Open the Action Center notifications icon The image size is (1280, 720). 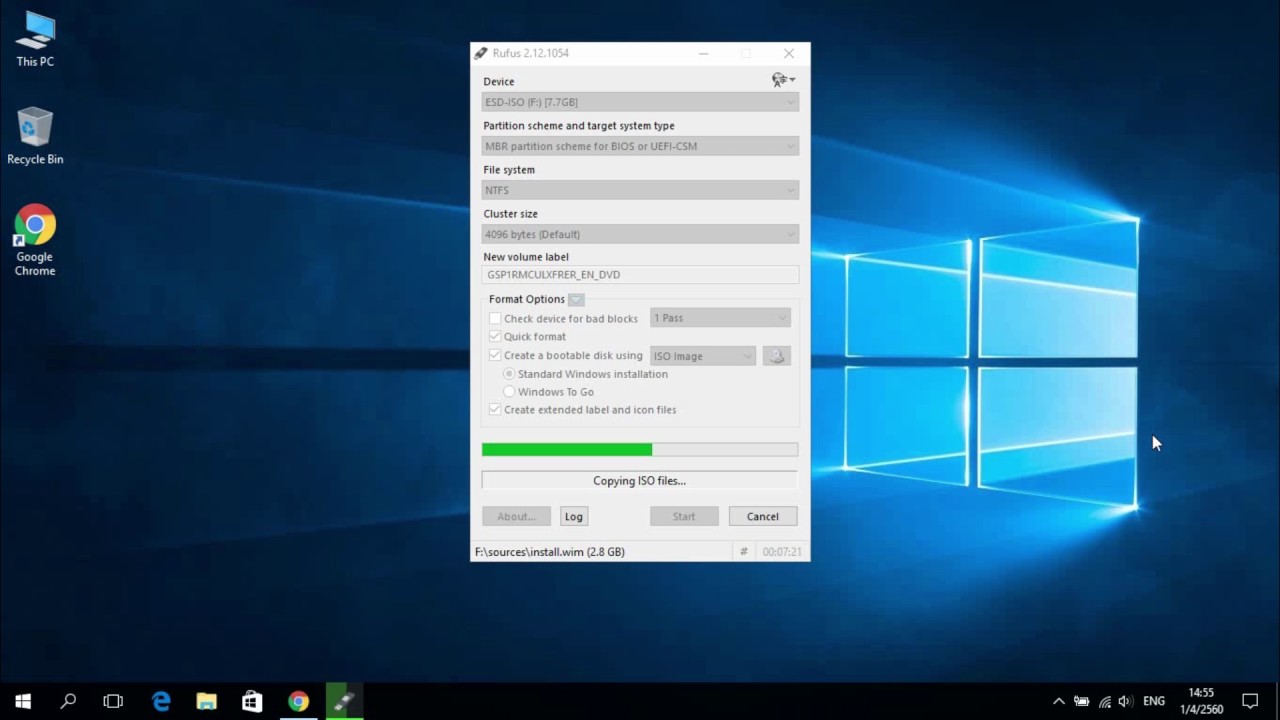click(x=1250, y=701)
